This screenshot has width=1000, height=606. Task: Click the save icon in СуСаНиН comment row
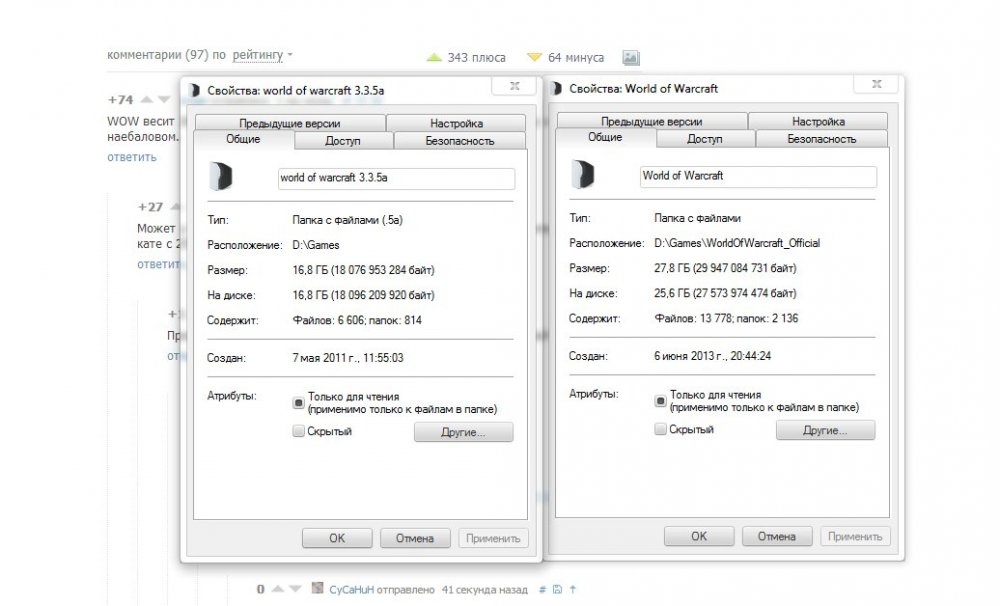557,589
